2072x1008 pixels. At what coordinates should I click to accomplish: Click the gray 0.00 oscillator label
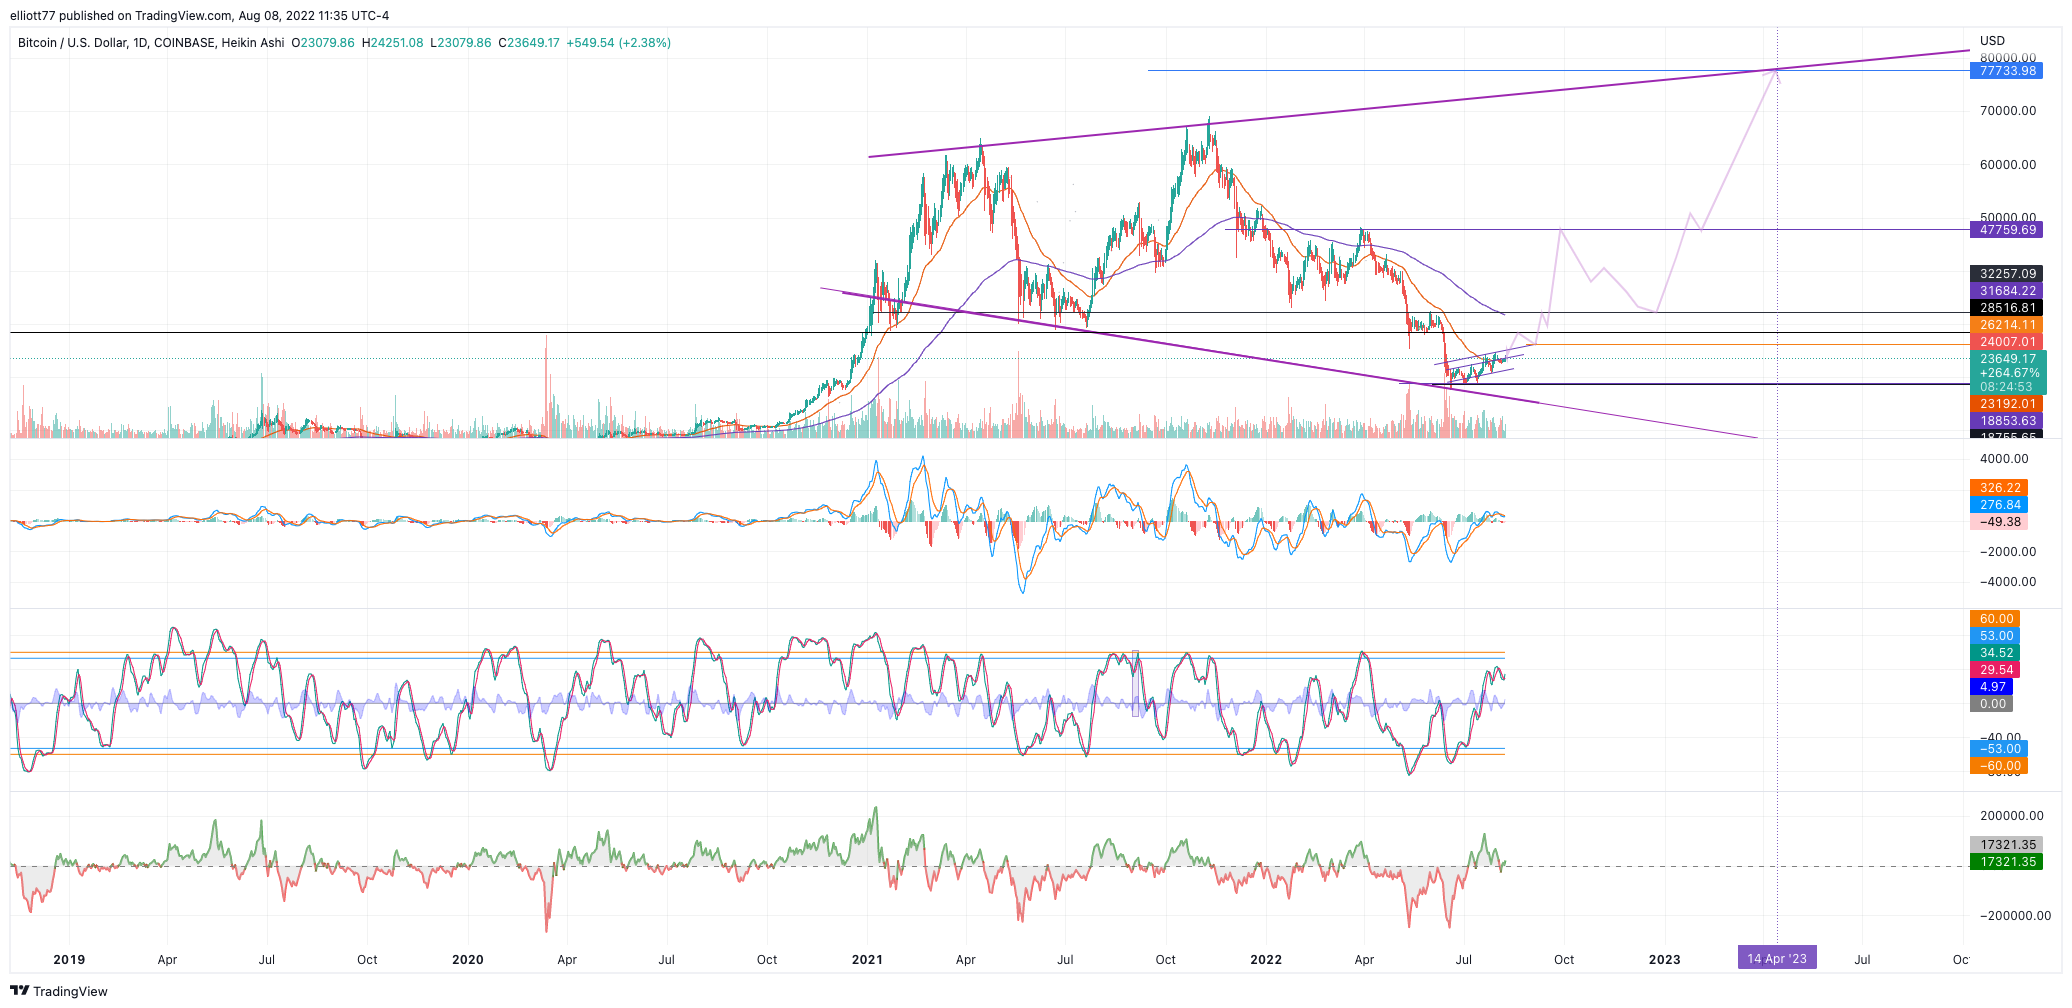[1992, 704]
